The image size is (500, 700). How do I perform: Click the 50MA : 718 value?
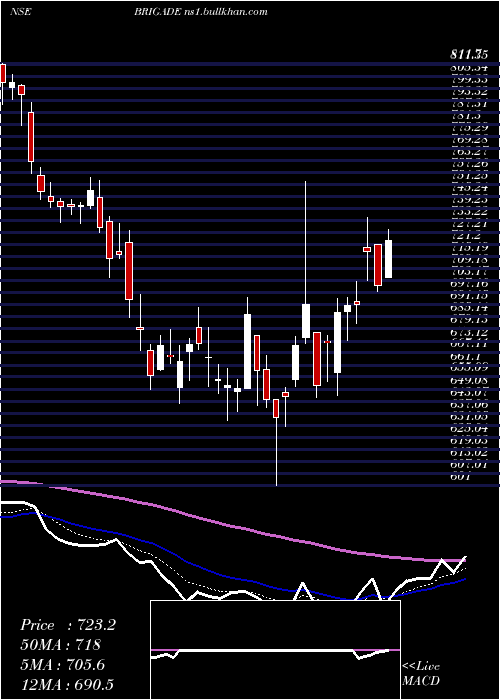pos(61,645)
